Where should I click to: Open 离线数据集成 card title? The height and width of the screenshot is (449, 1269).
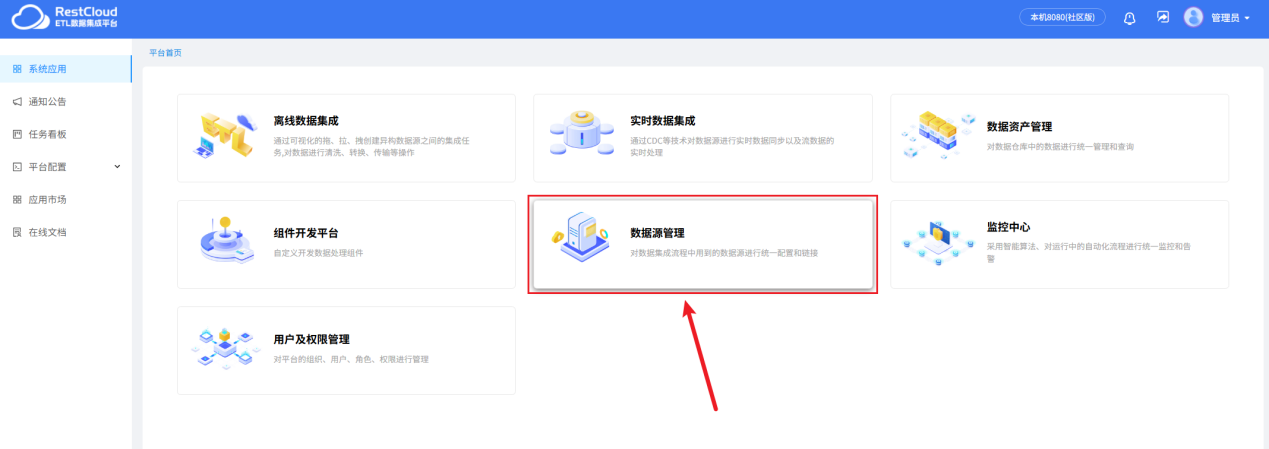point(305,121)
